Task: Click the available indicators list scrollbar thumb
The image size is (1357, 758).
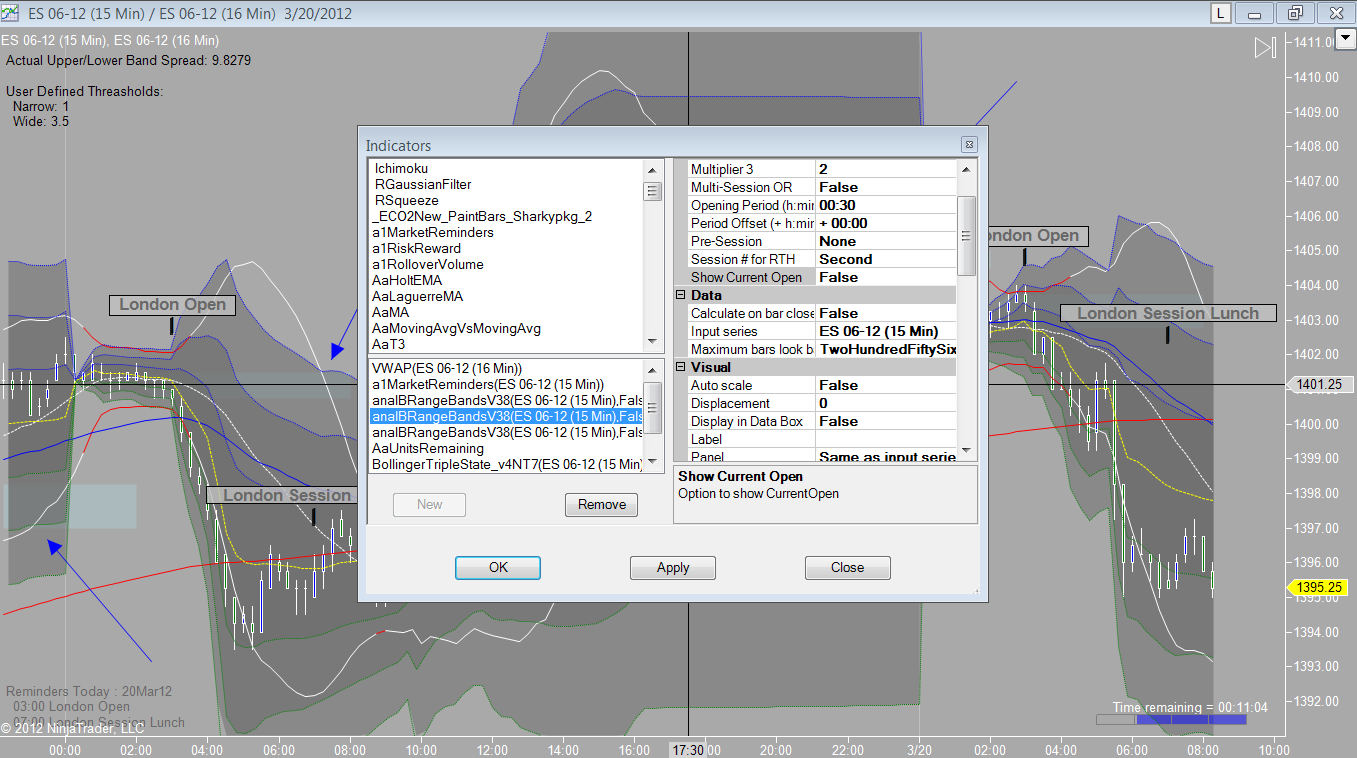Action: [x=652, y=191]
